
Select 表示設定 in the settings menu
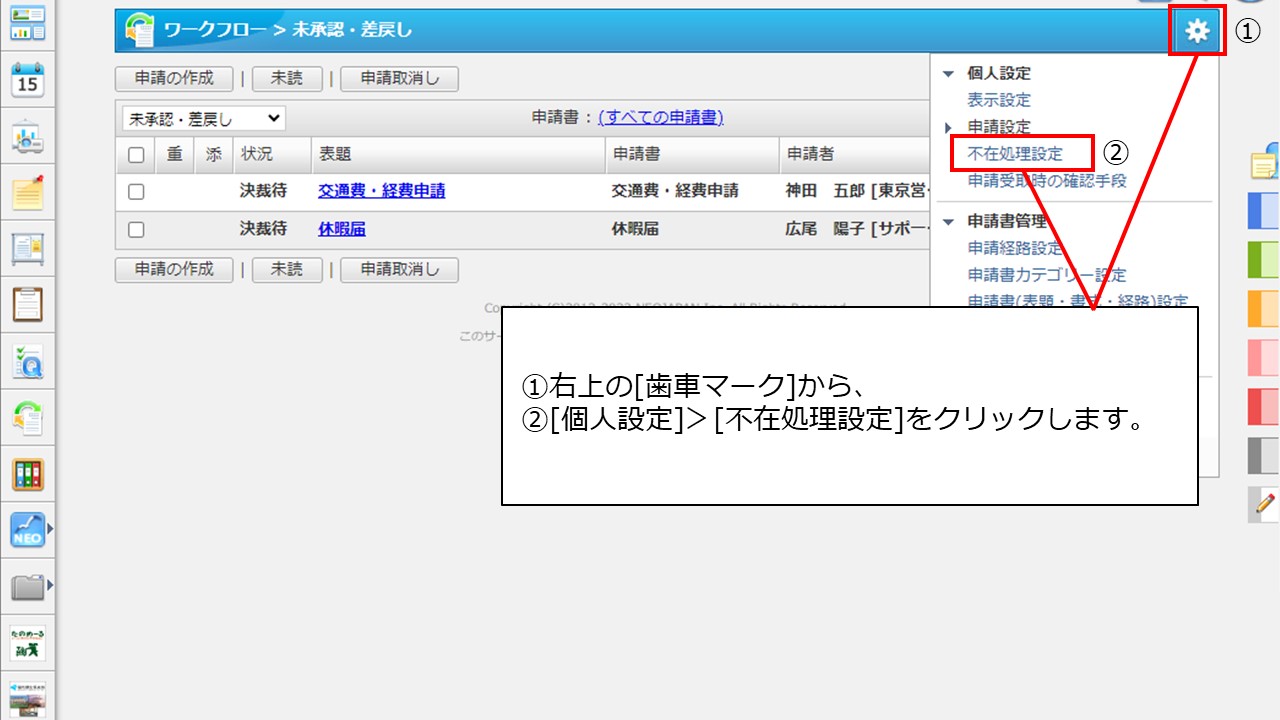point(998,100)
